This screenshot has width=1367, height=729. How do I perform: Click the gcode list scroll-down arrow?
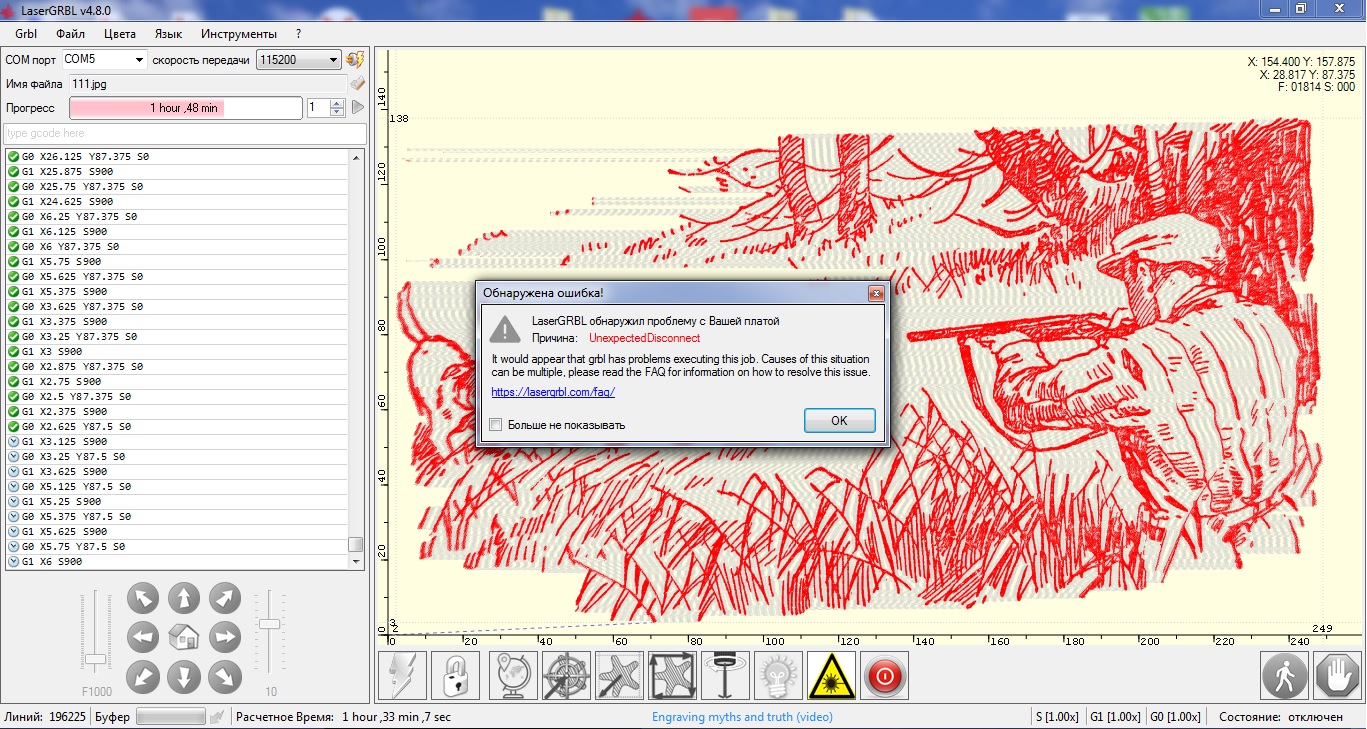356,562
